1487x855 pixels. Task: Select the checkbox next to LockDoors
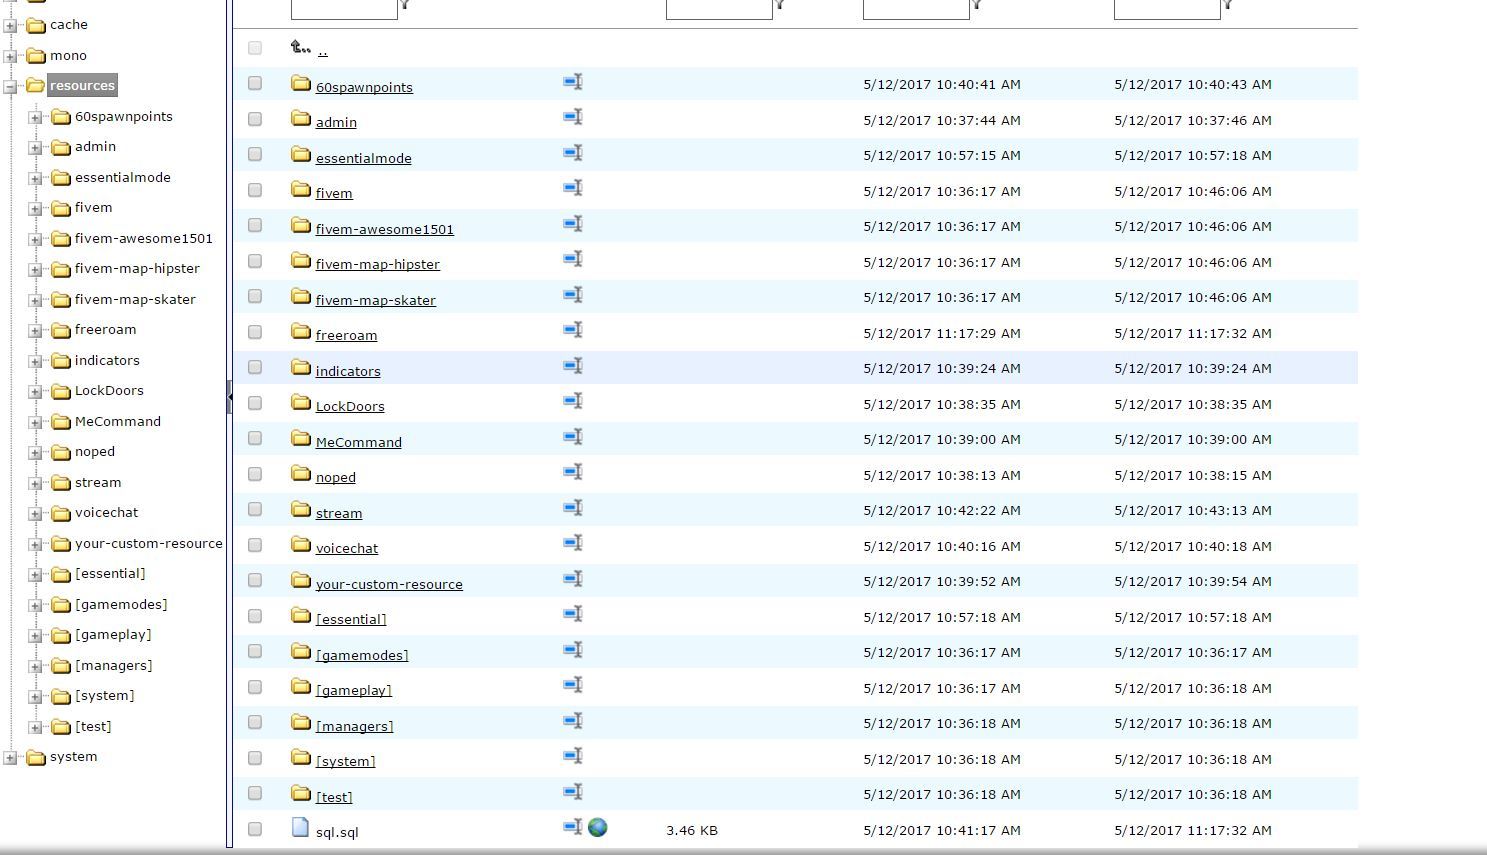pos(255,403)
